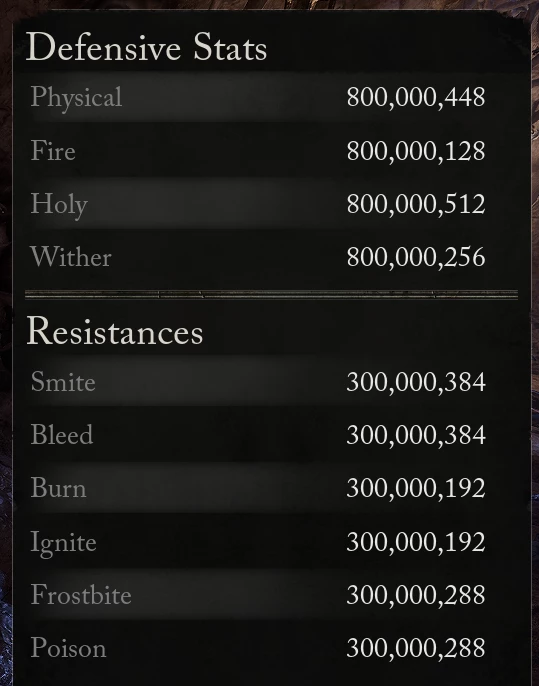The width and height of the screenshot is (539, 686).
Task: Select the Smite resistance row
Action: click(271, 382)
